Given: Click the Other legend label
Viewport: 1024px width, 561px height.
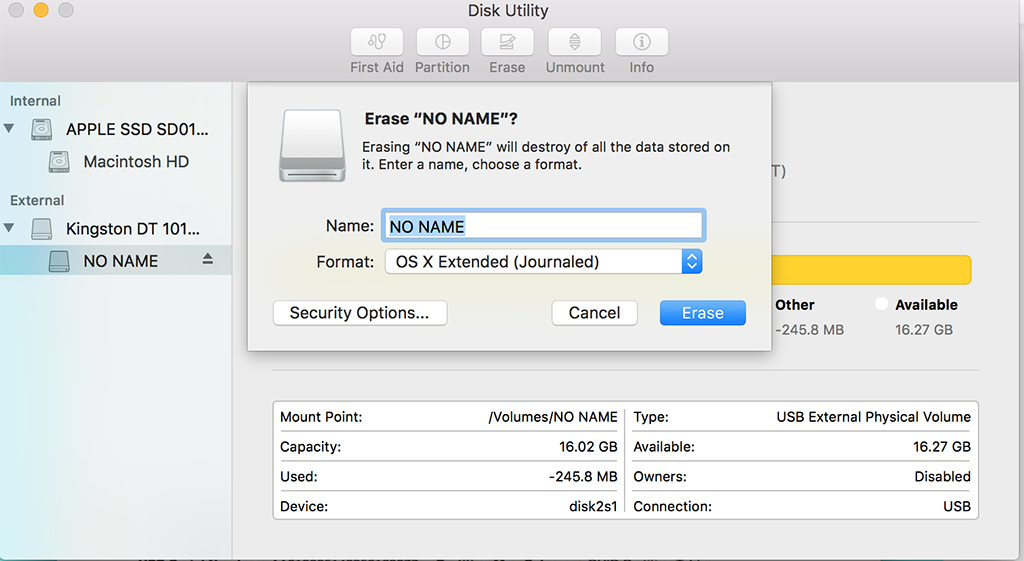Looking at the screenshot, I should pyautogui.click(x=795, y=305).
